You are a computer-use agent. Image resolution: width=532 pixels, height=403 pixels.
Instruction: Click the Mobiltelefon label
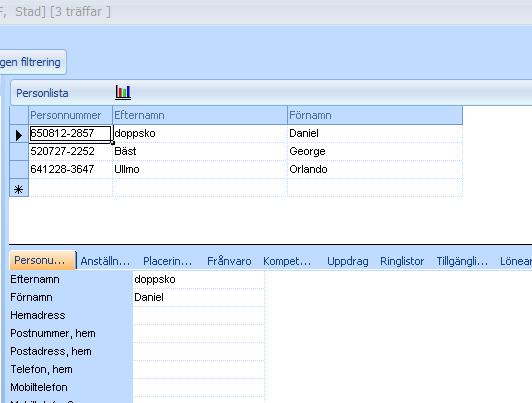[39, 387]
